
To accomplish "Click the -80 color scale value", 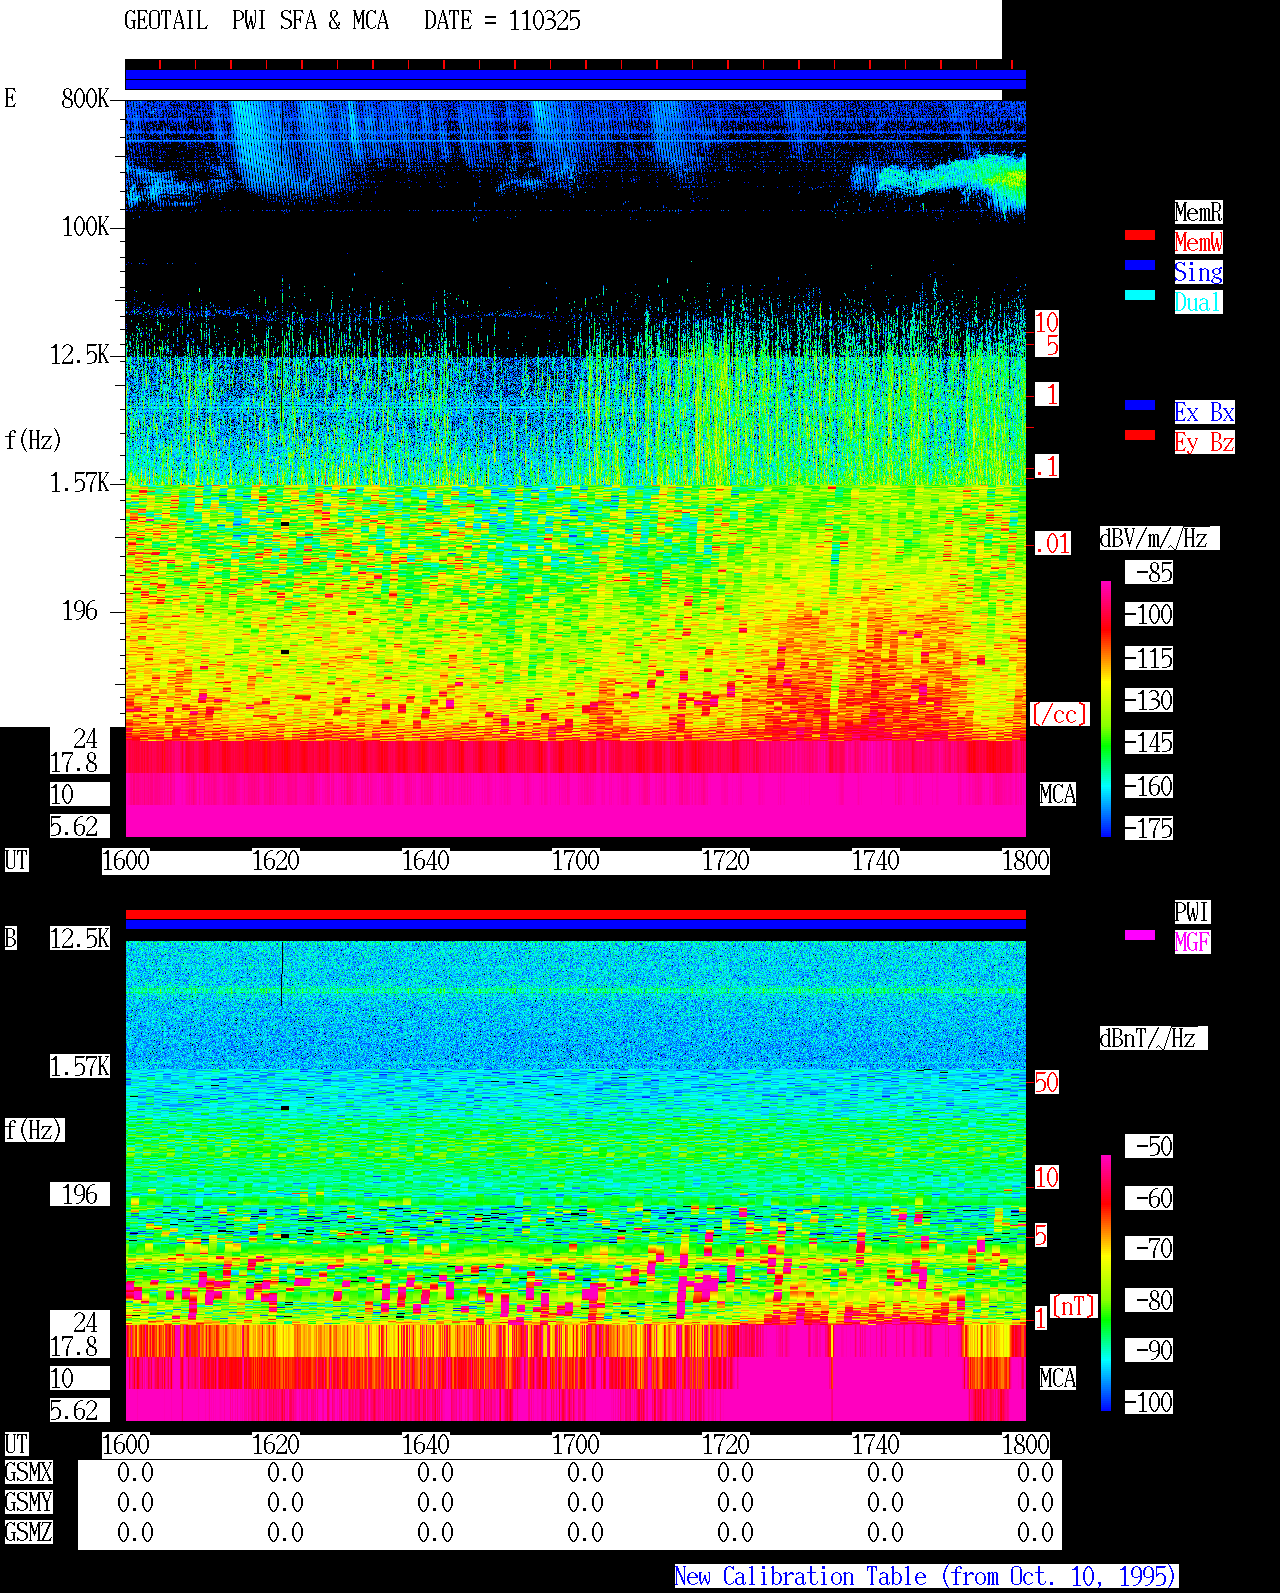I will (1150, 1301).
